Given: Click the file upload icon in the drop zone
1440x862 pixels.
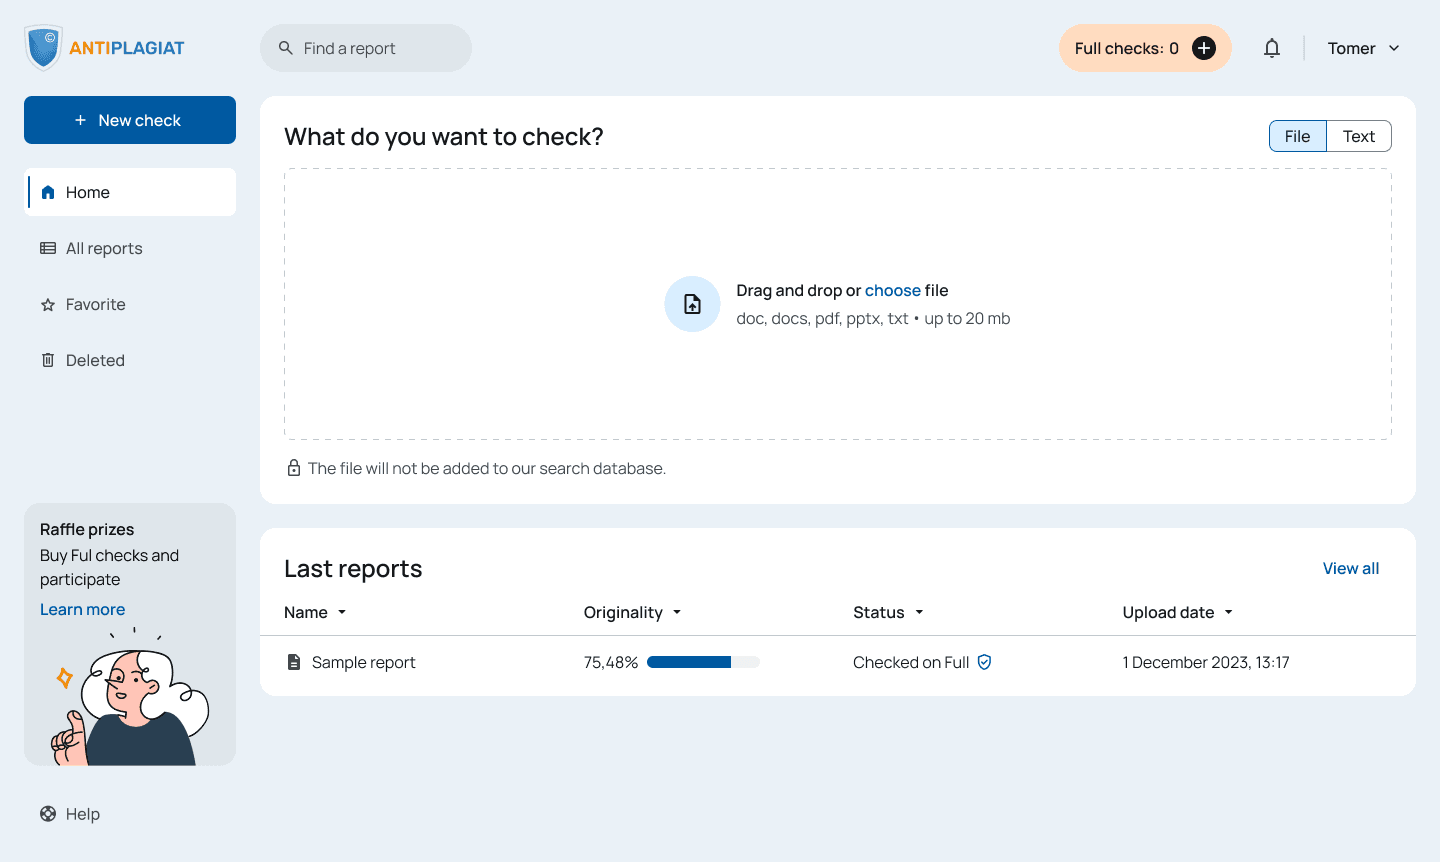Looking at the screenshot, I should (692, 304).
